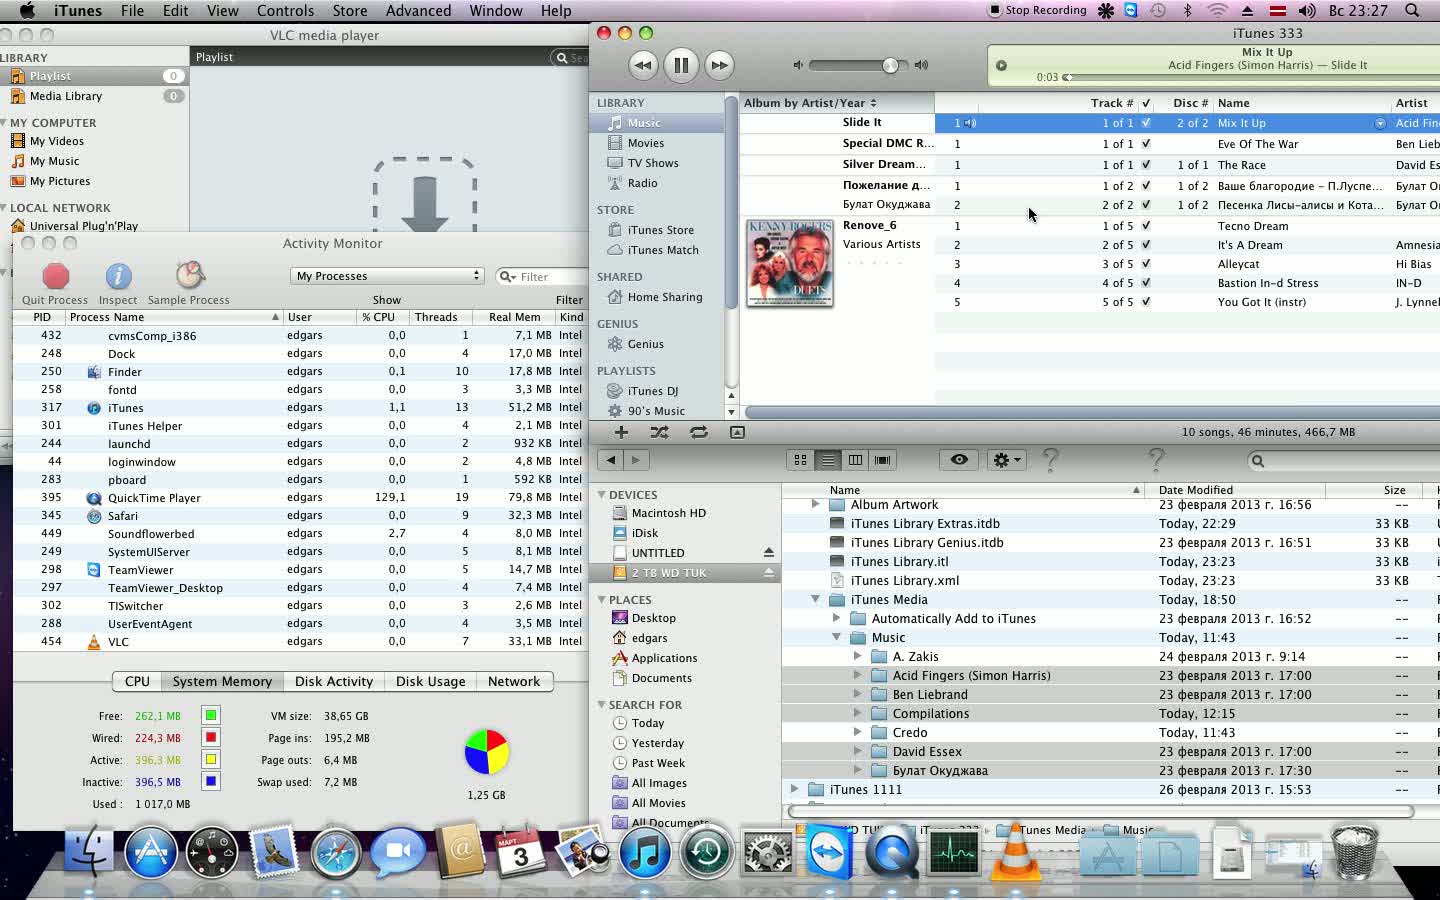Click the add playlist plus button
1440x900 pixels.
[x=621, y=432]
